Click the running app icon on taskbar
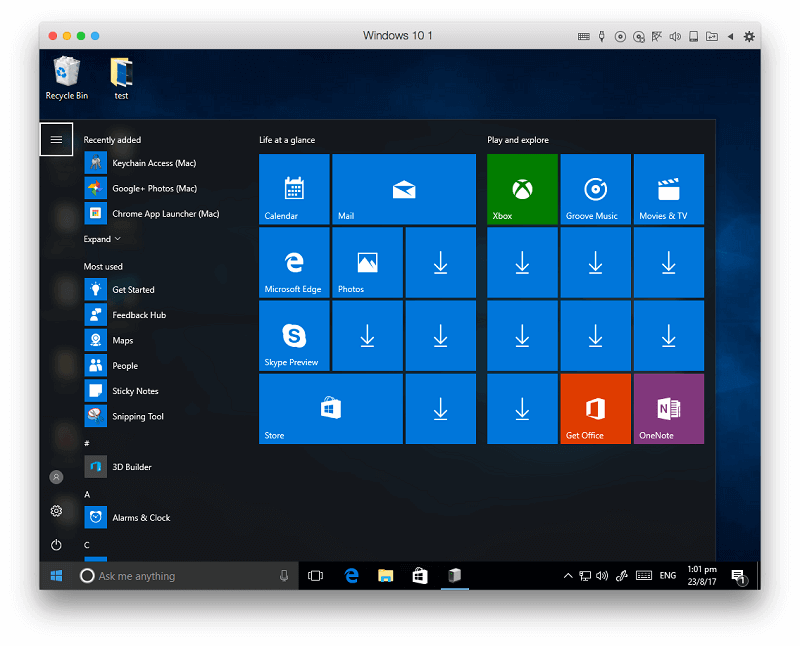Image resolution: width=800 pixels, height=646 pixels. coord(455,576)
